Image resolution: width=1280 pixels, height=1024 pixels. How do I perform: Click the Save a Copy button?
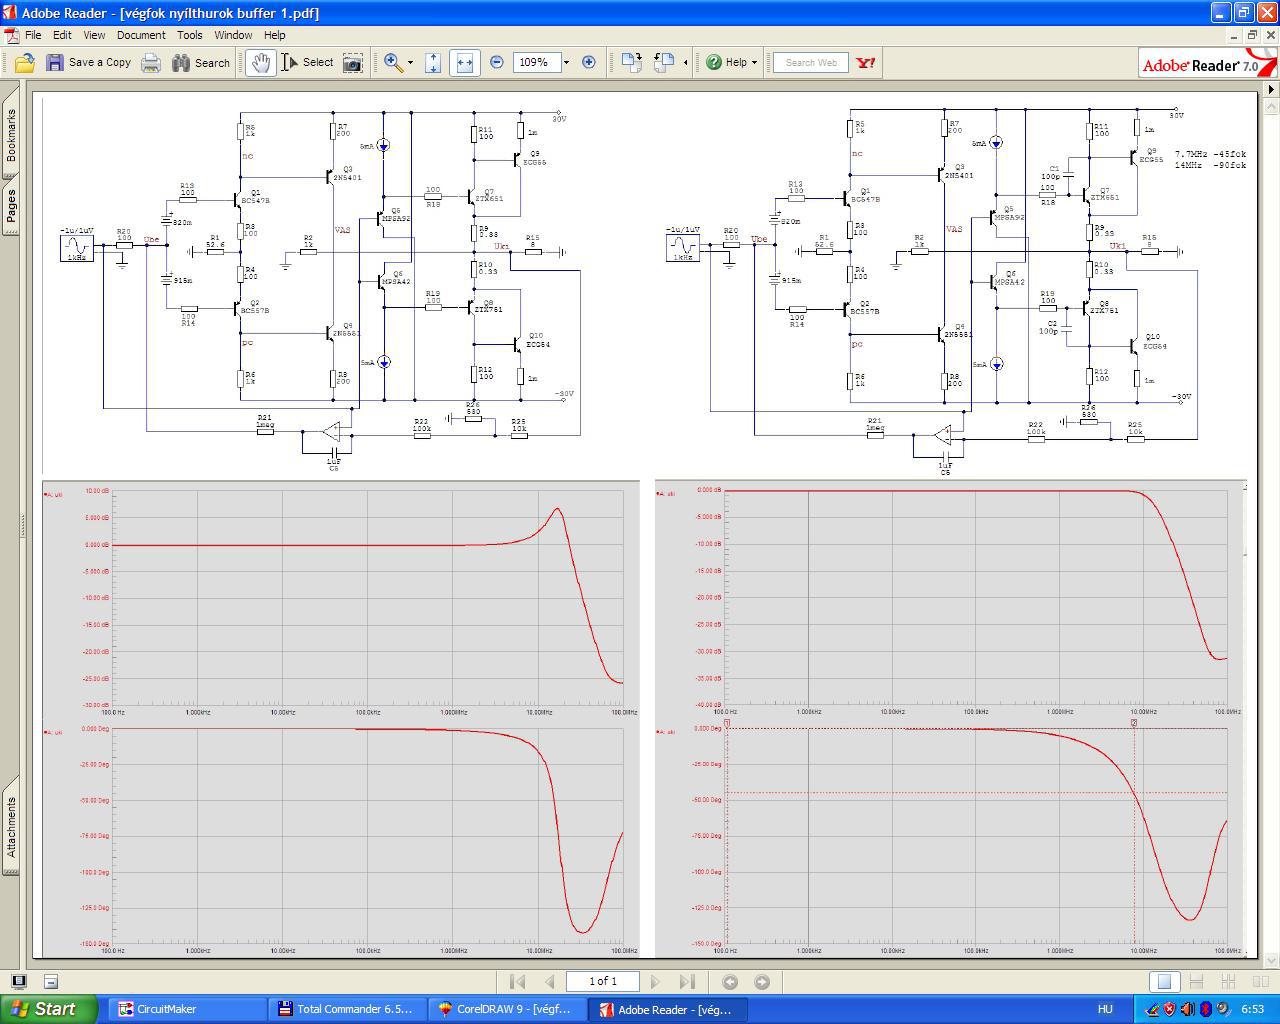[89, 62]
